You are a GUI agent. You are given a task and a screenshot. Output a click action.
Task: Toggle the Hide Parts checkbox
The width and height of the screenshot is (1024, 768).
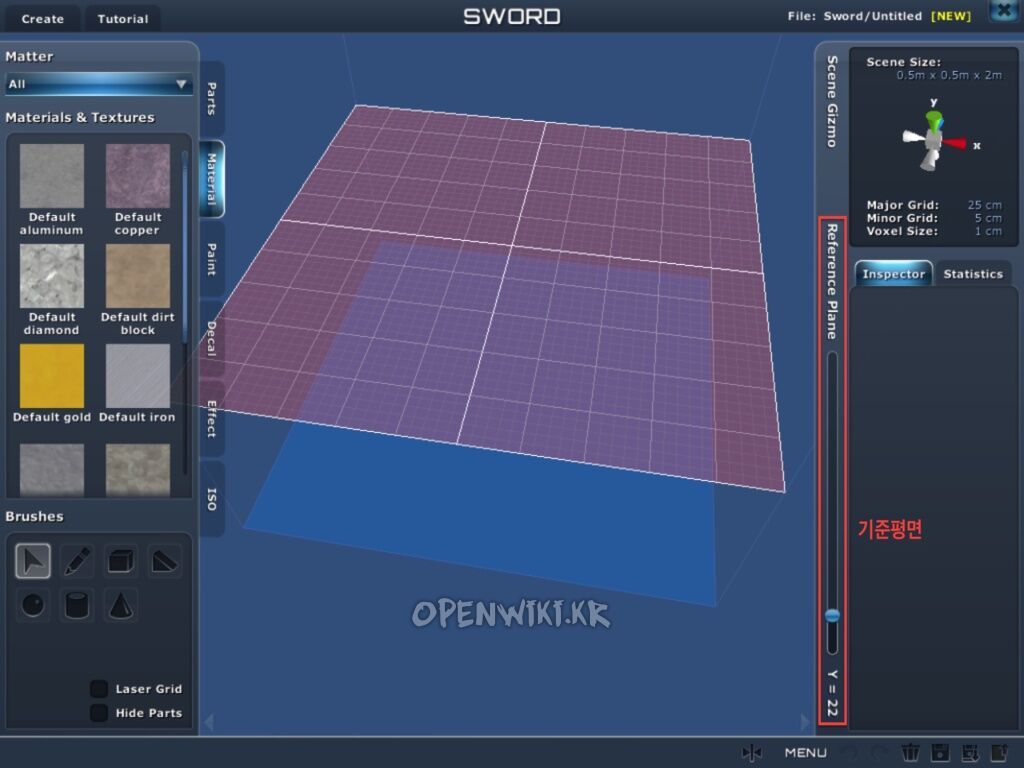point(99,712)
